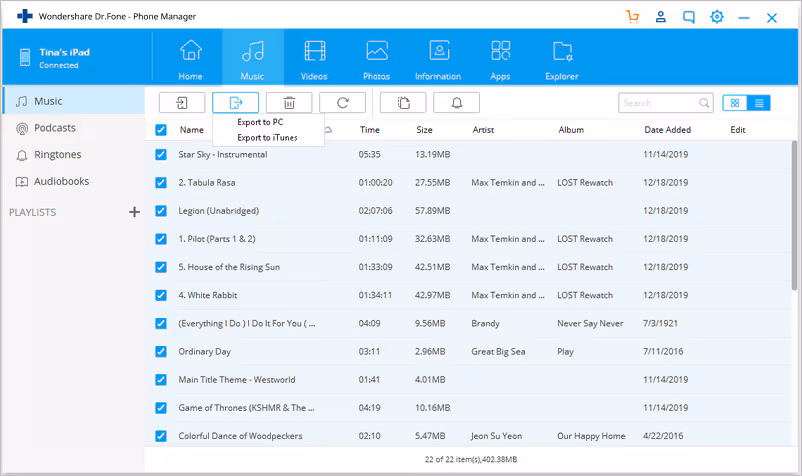Image resolution: width=802 pixels, height=476 pixels.
Task: Uncheck (Everything I Do) I Do It For You checkbox
Action: tap(161, 323)
